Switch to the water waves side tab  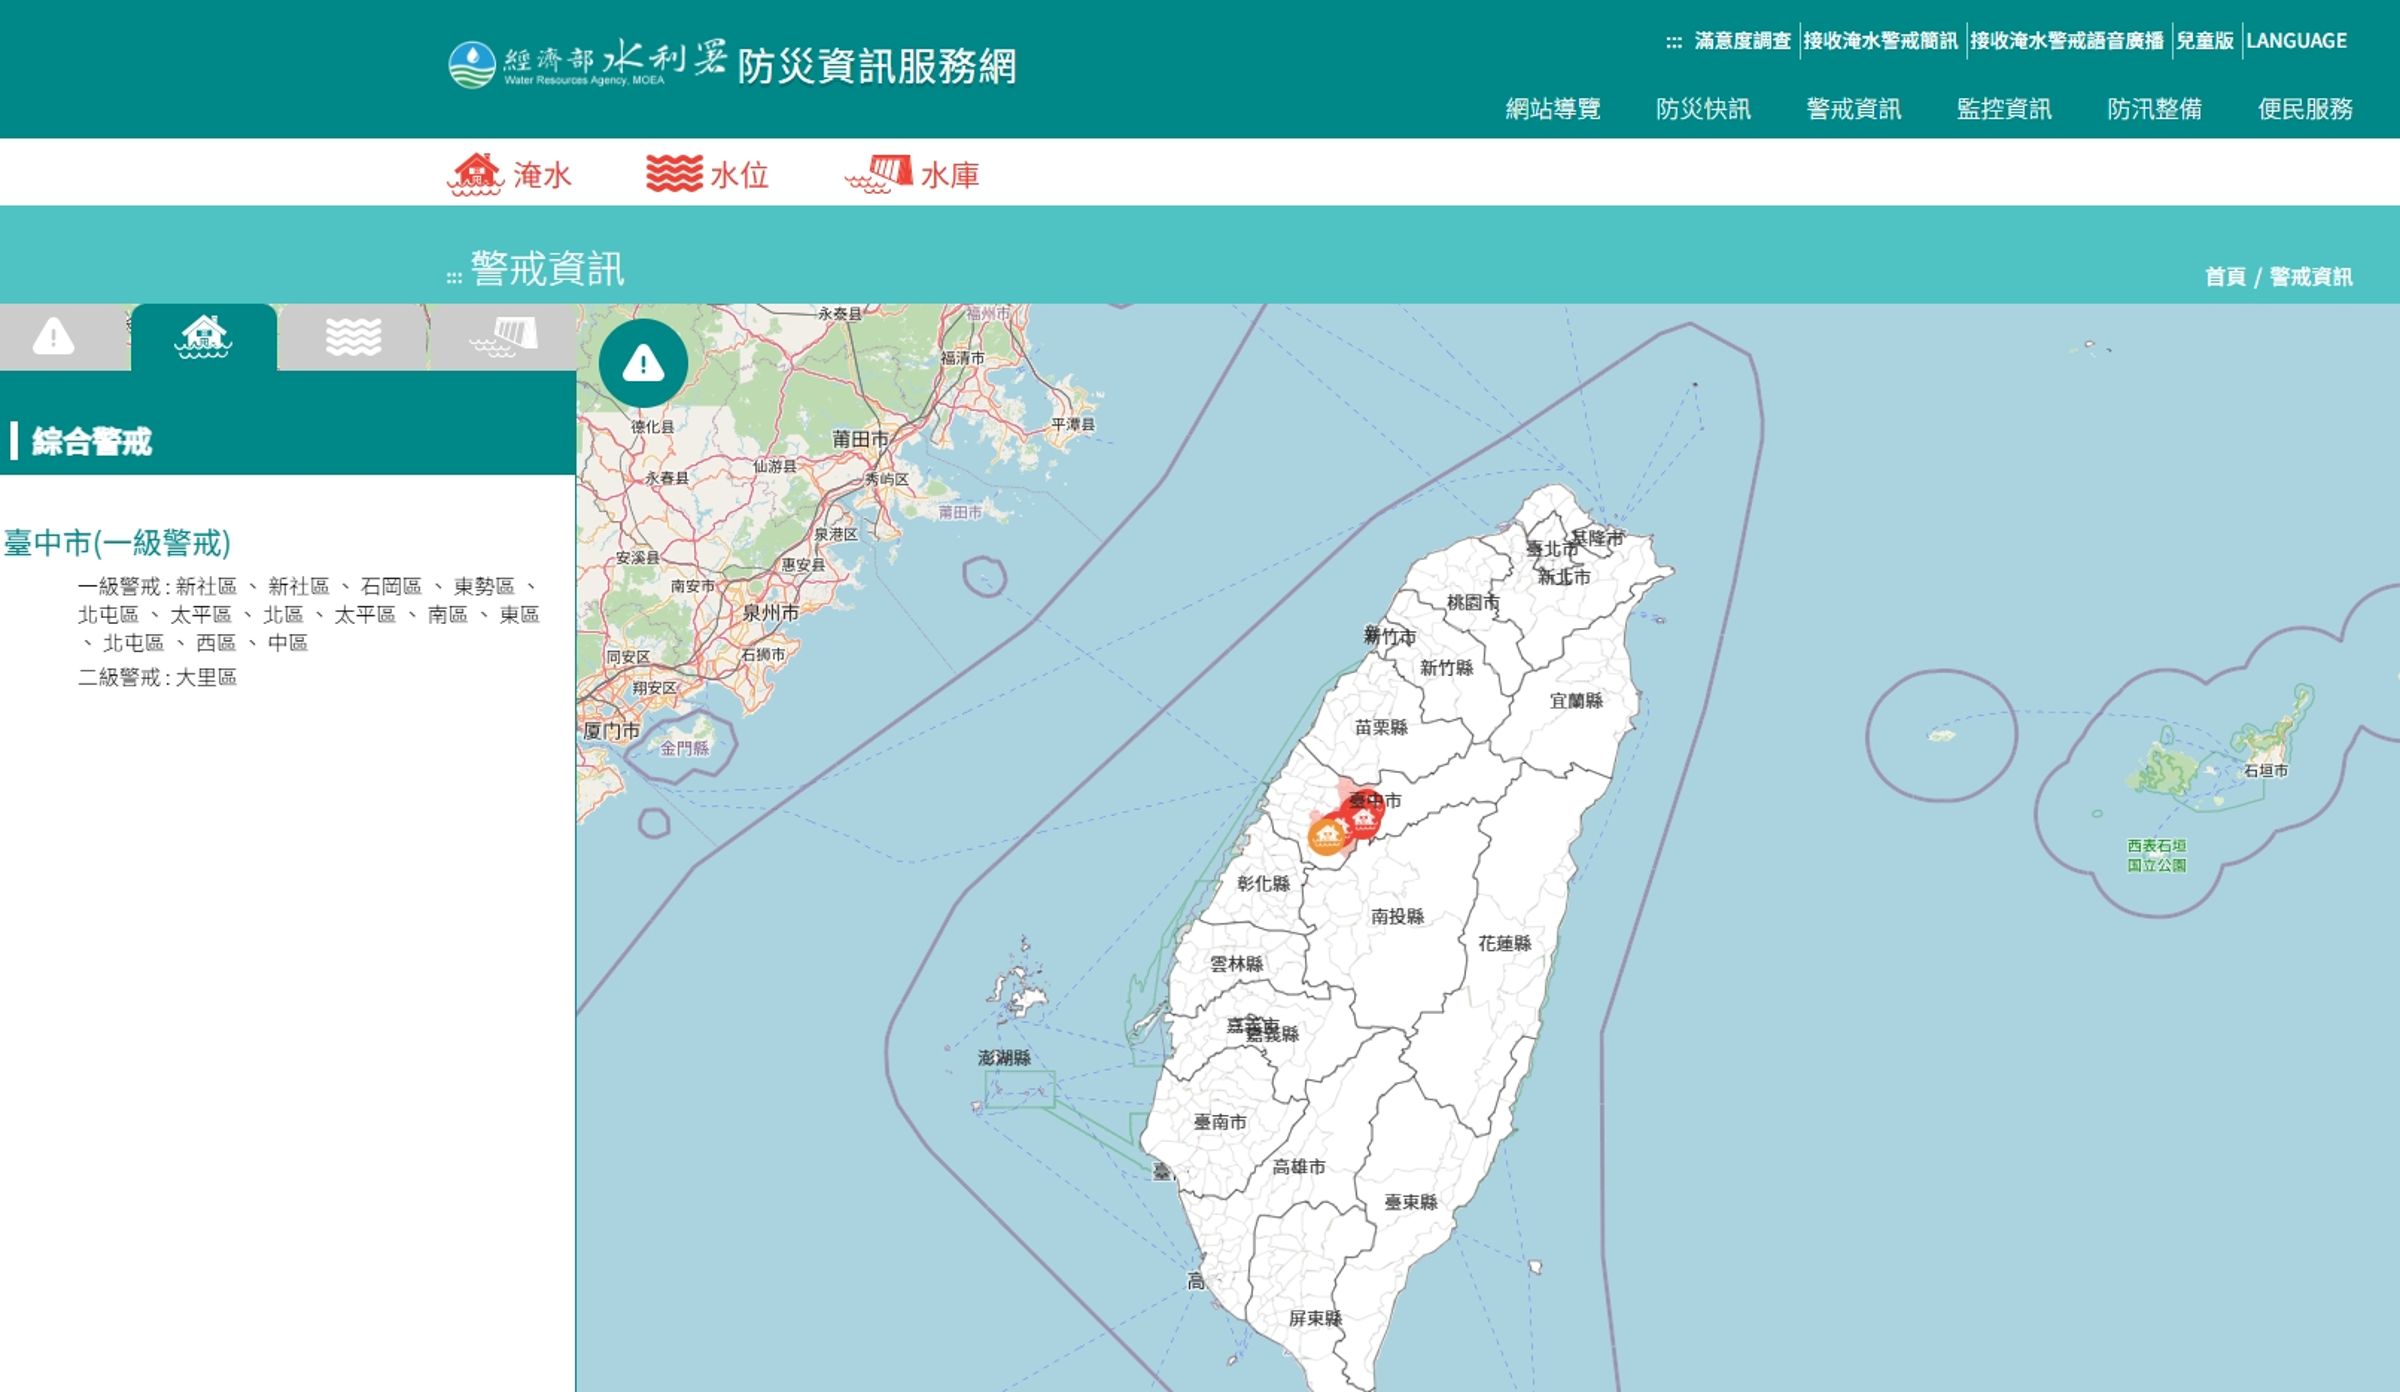(353, 337)
